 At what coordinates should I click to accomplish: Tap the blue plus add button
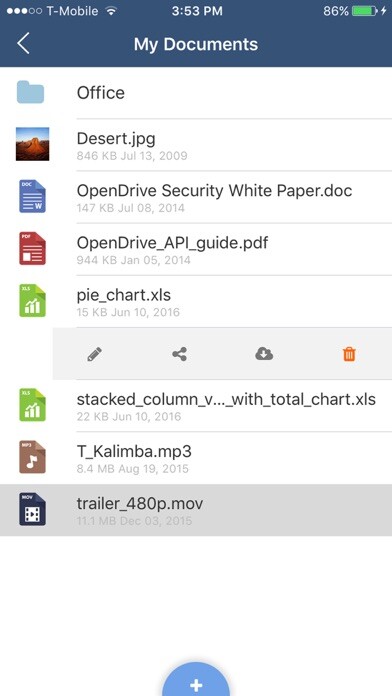tap(196, 679)
